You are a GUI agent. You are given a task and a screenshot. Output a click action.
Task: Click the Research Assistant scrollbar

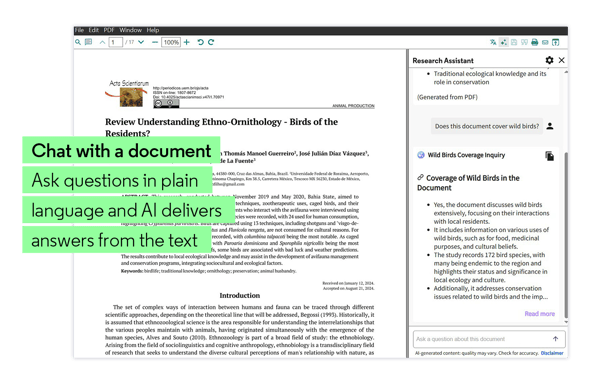(566, 234)
